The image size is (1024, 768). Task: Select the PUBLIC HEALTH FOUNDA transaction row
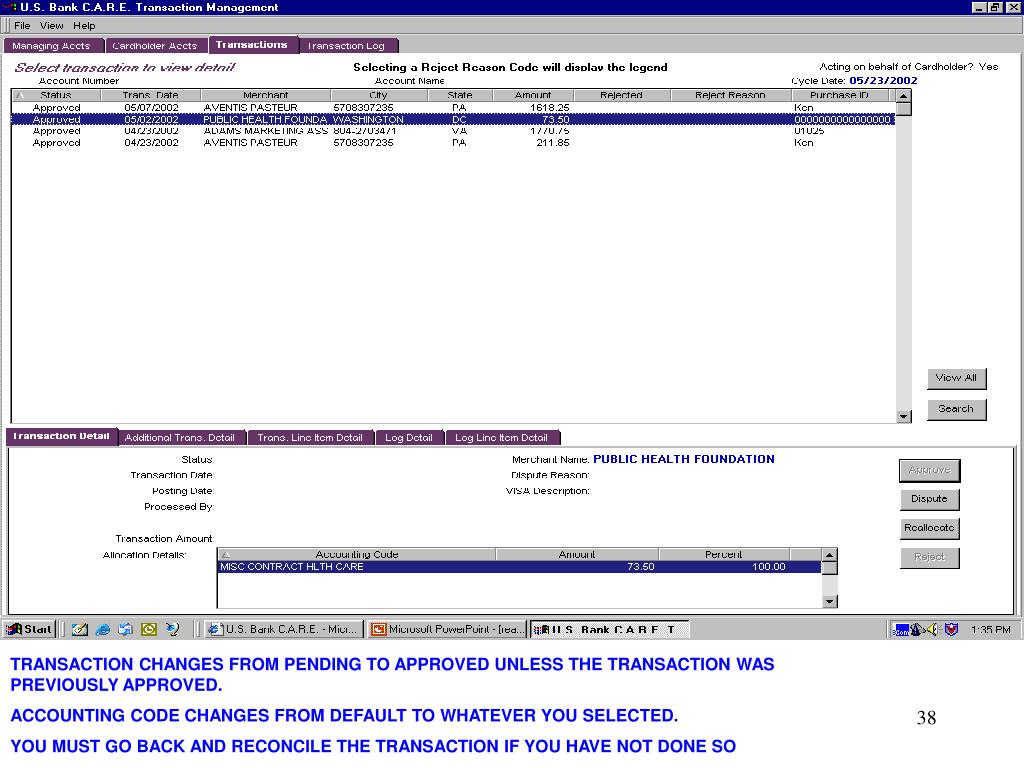pos(453,120)
